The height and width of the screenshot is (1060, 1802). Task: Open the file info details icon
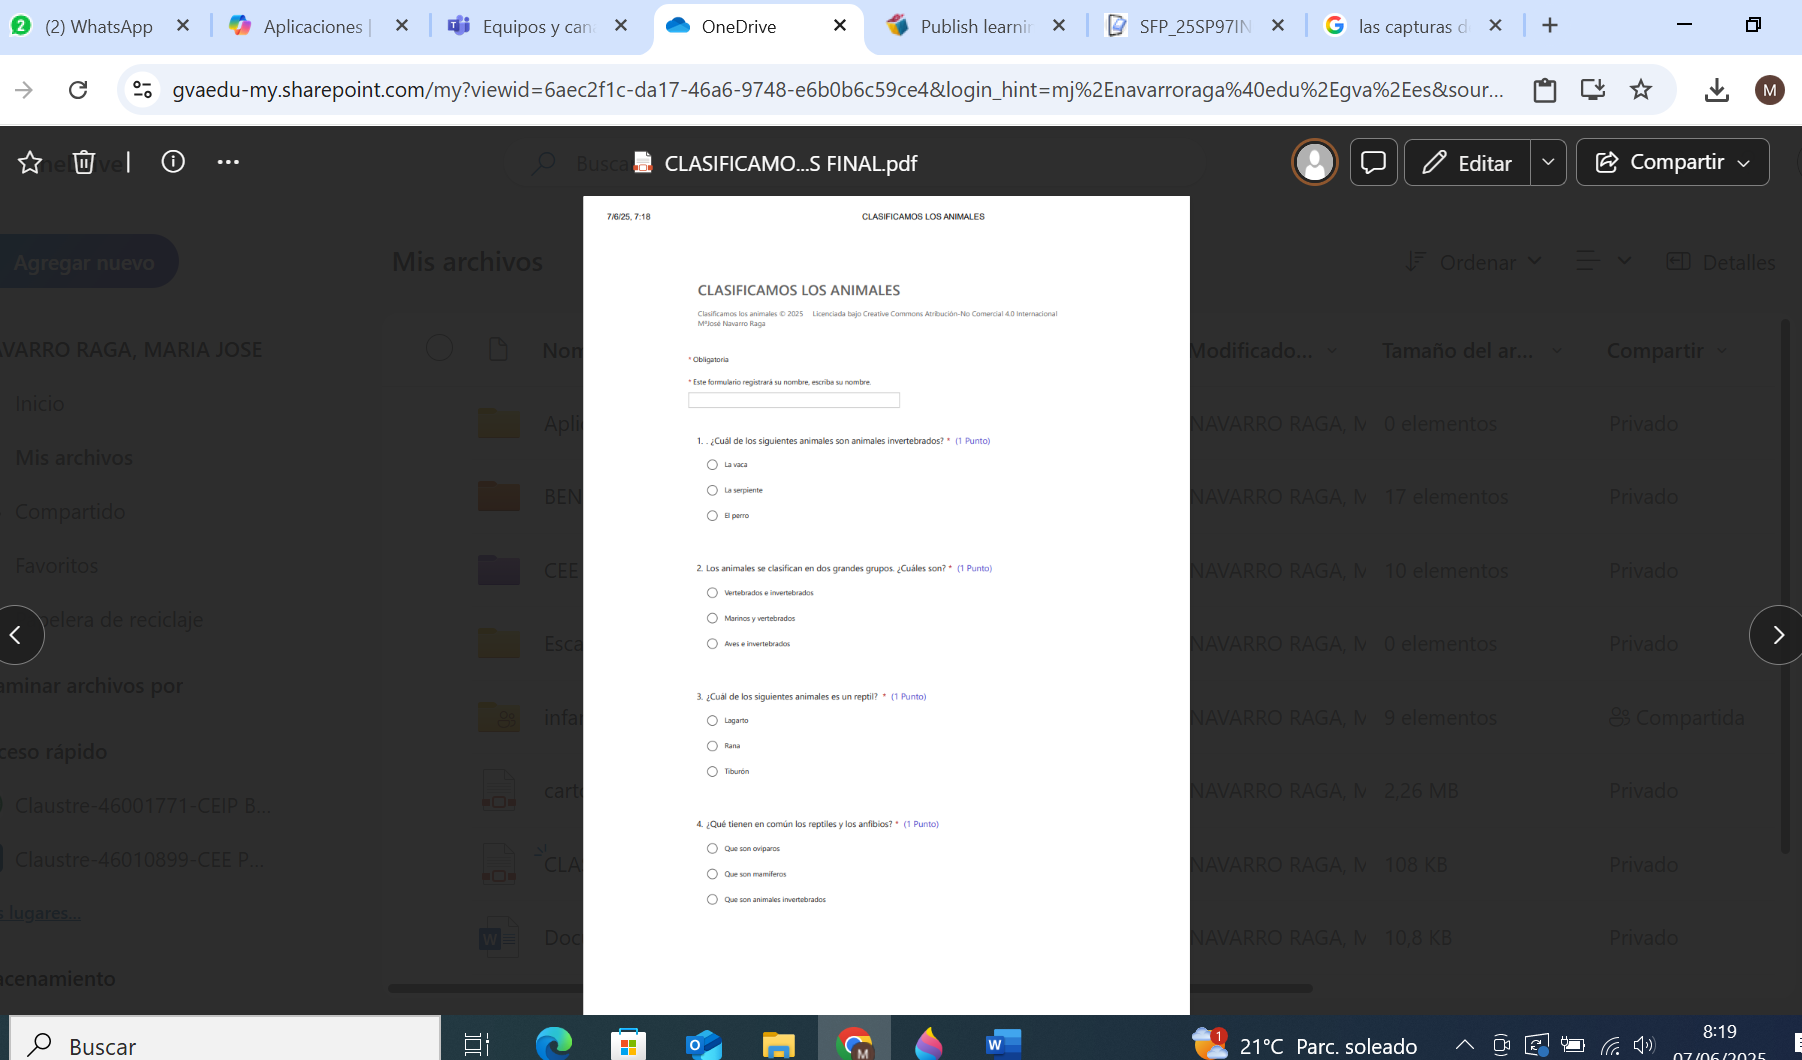pos(173,162)
